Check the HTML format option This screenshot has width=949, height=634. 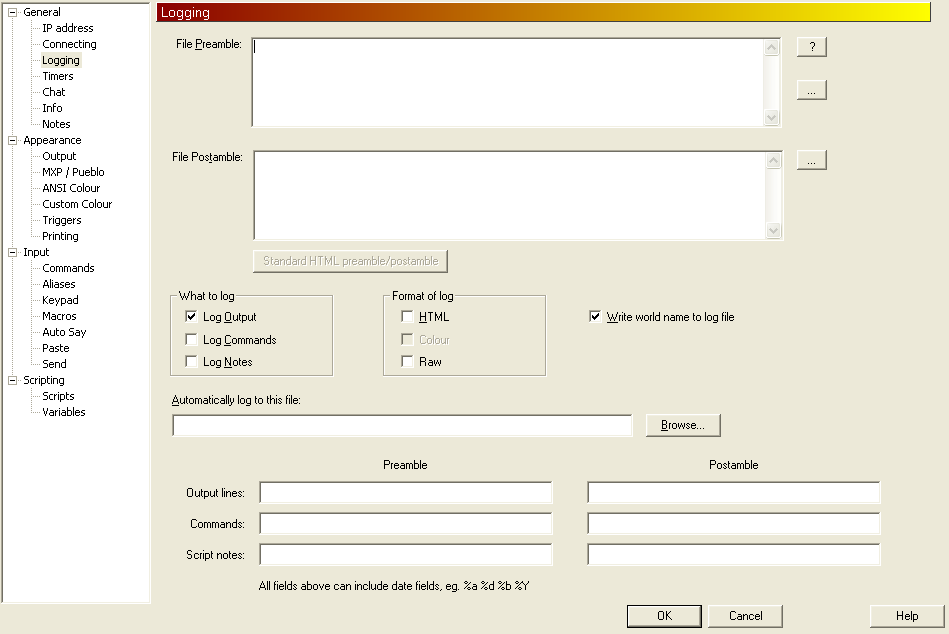point(408,317)
